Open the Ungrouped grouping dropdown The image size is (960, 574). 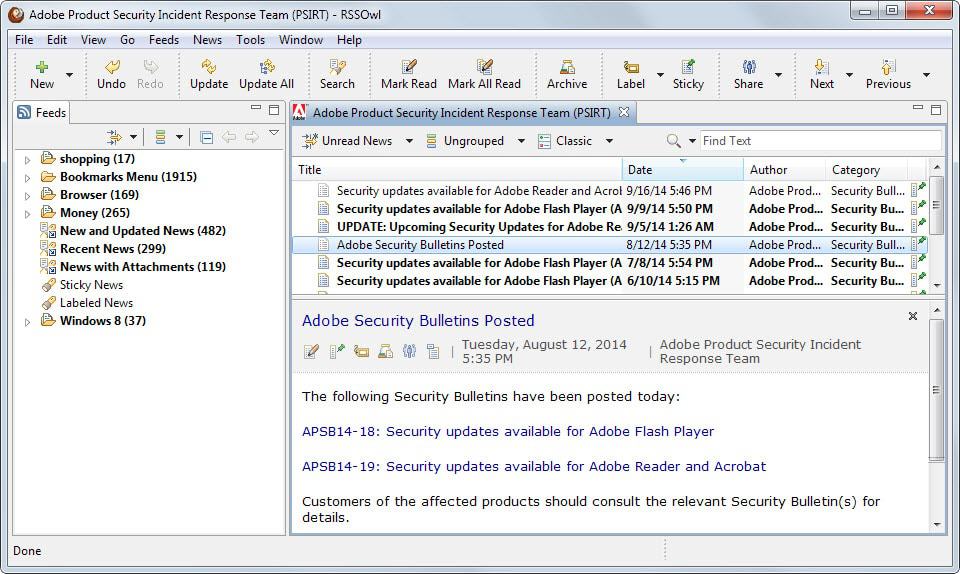click(521, 141)
